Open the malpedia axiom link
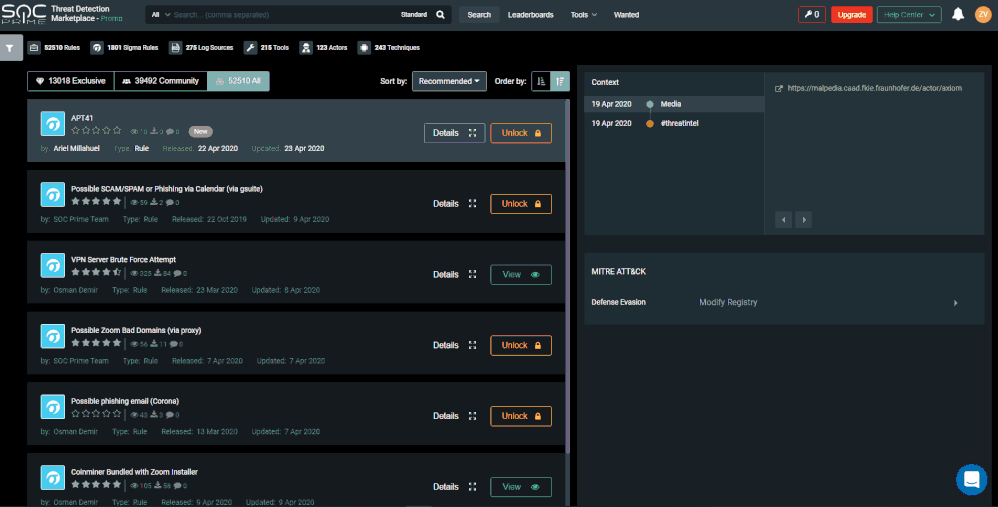998x507 pixels. click(x=874, y=88)
